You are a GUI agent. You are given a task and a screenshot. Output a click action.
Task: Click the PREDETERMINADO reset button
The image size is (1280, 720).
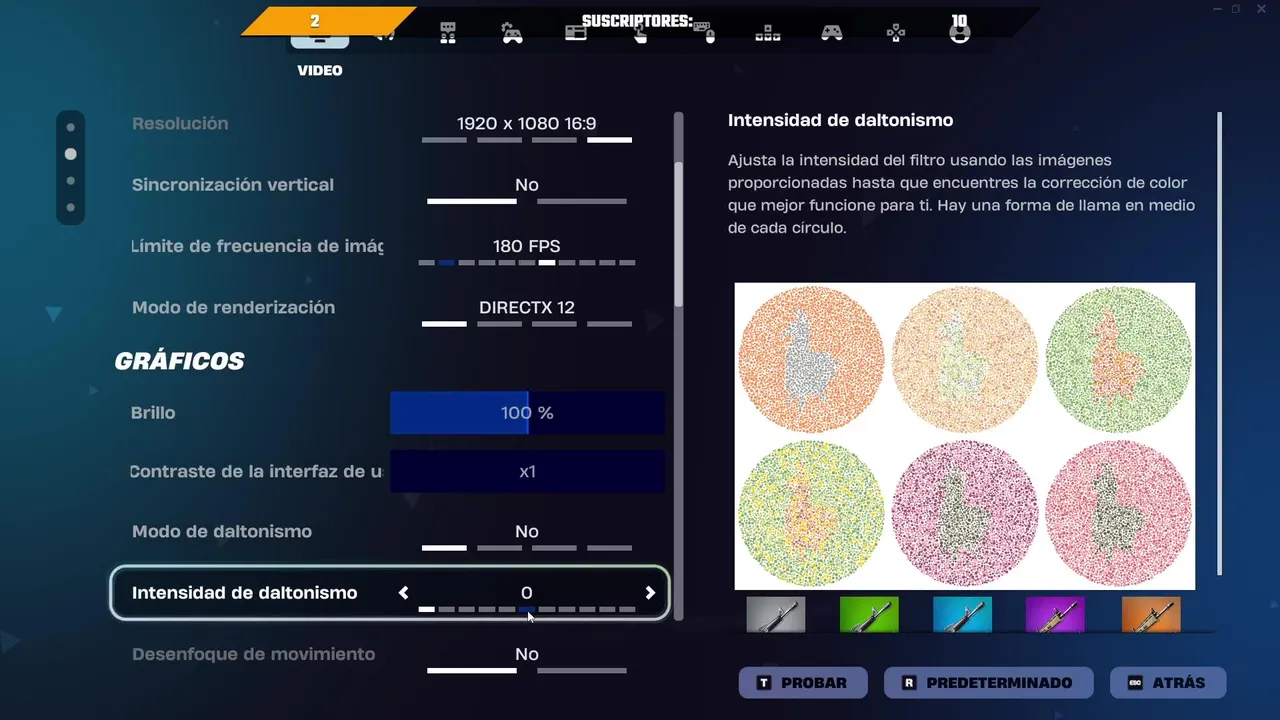[990, 683]
